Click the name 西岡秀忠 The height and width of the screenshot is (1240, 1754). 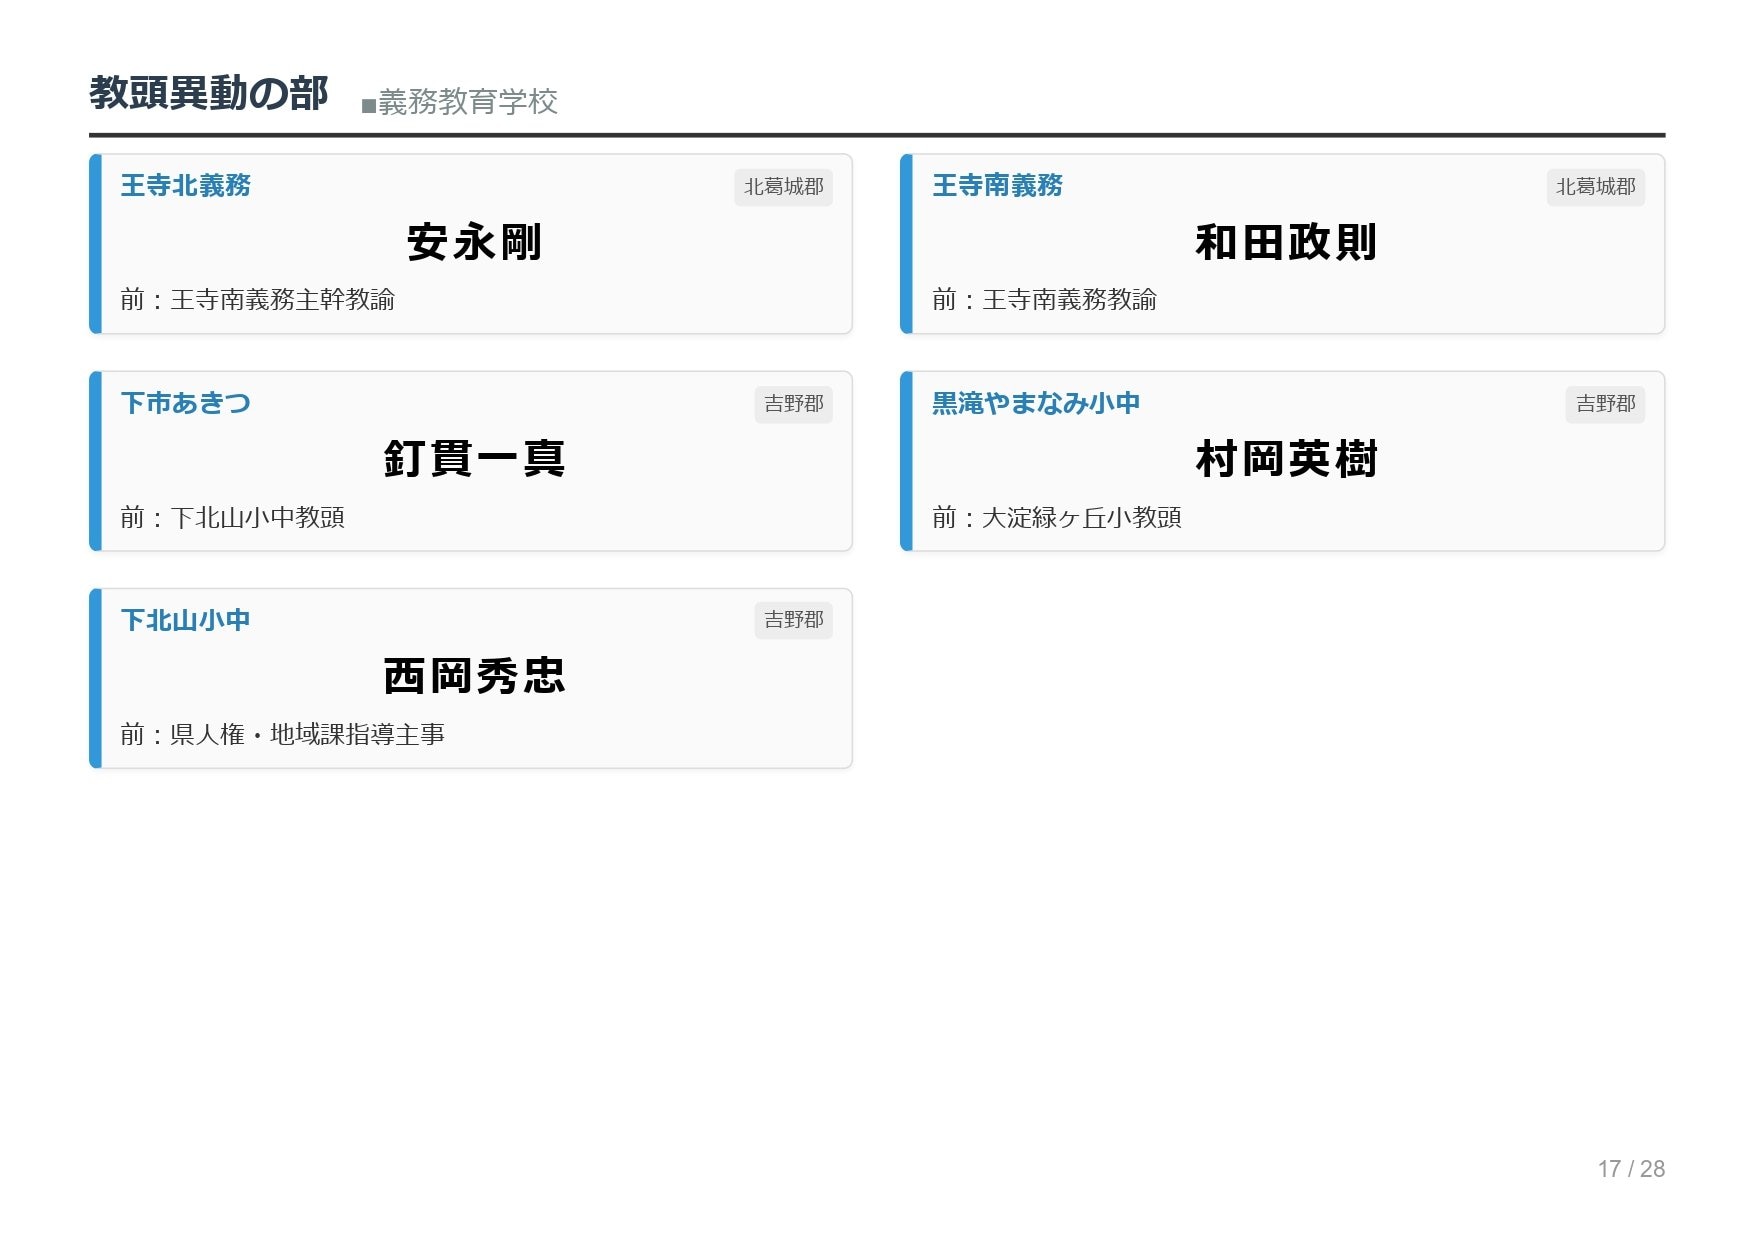pyautogui.click(x=474, y=677)
